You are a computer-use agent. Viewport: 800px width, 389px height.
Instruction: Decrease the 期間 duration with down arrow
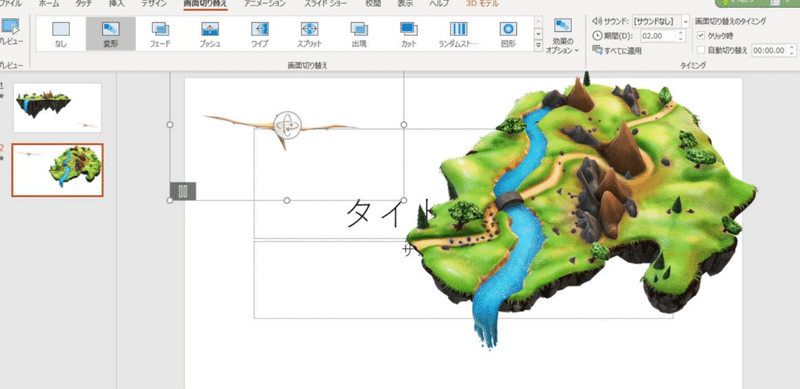[681, 39]
